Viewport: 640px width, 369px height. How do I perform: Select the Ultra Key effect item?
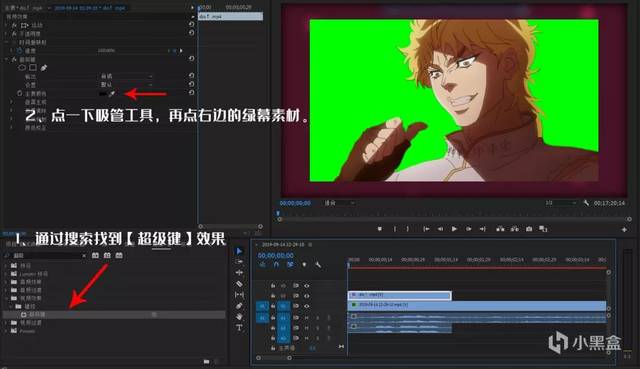pos(114,315)
